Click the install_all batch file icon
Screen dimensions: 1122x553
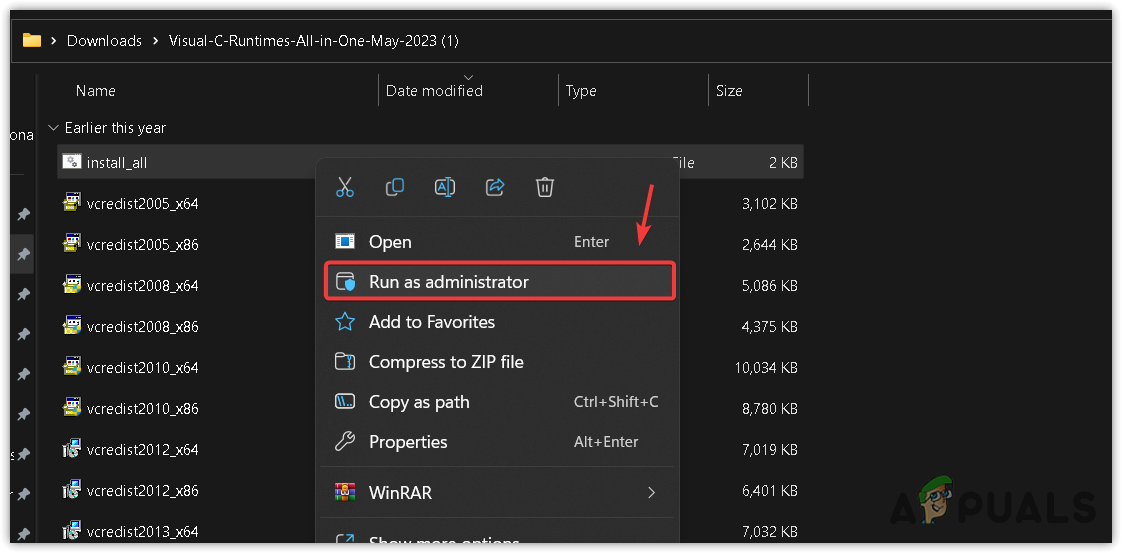[x=71, y=162]
